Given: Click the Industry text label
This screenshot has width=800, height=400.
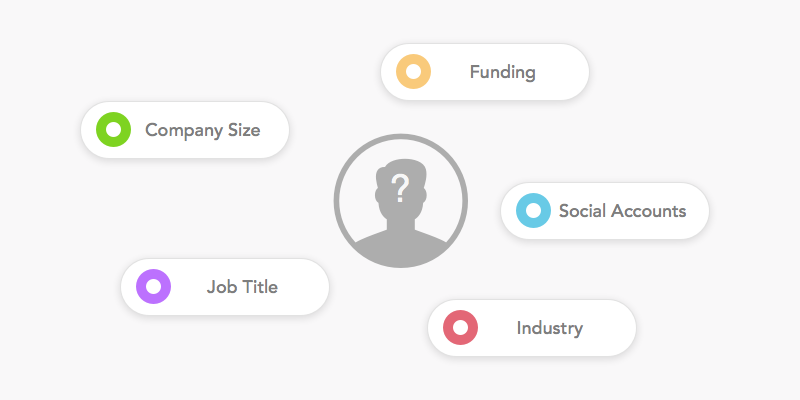Looking at the screenshot, I should tap(549, 328).
